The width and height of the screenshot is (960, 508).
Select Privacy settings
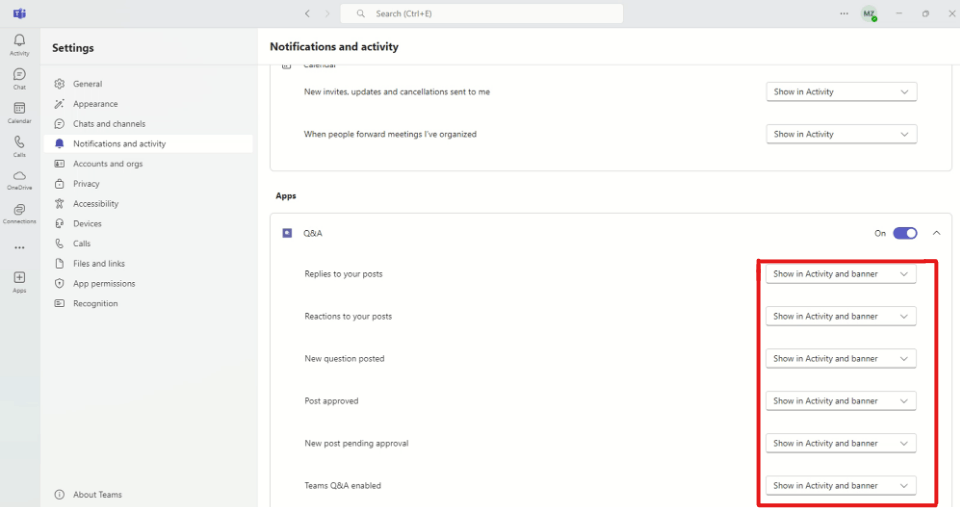148,184
